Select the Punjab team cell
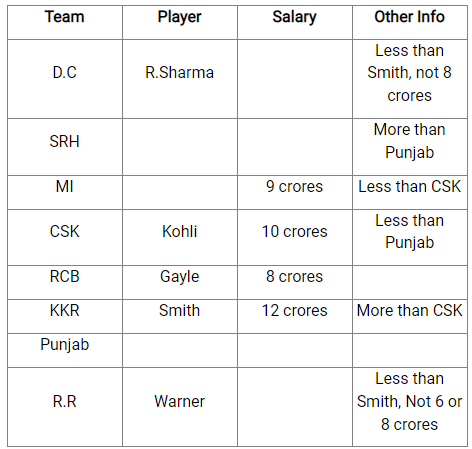Viewport: 472px width, 449px height. (65, 351)
